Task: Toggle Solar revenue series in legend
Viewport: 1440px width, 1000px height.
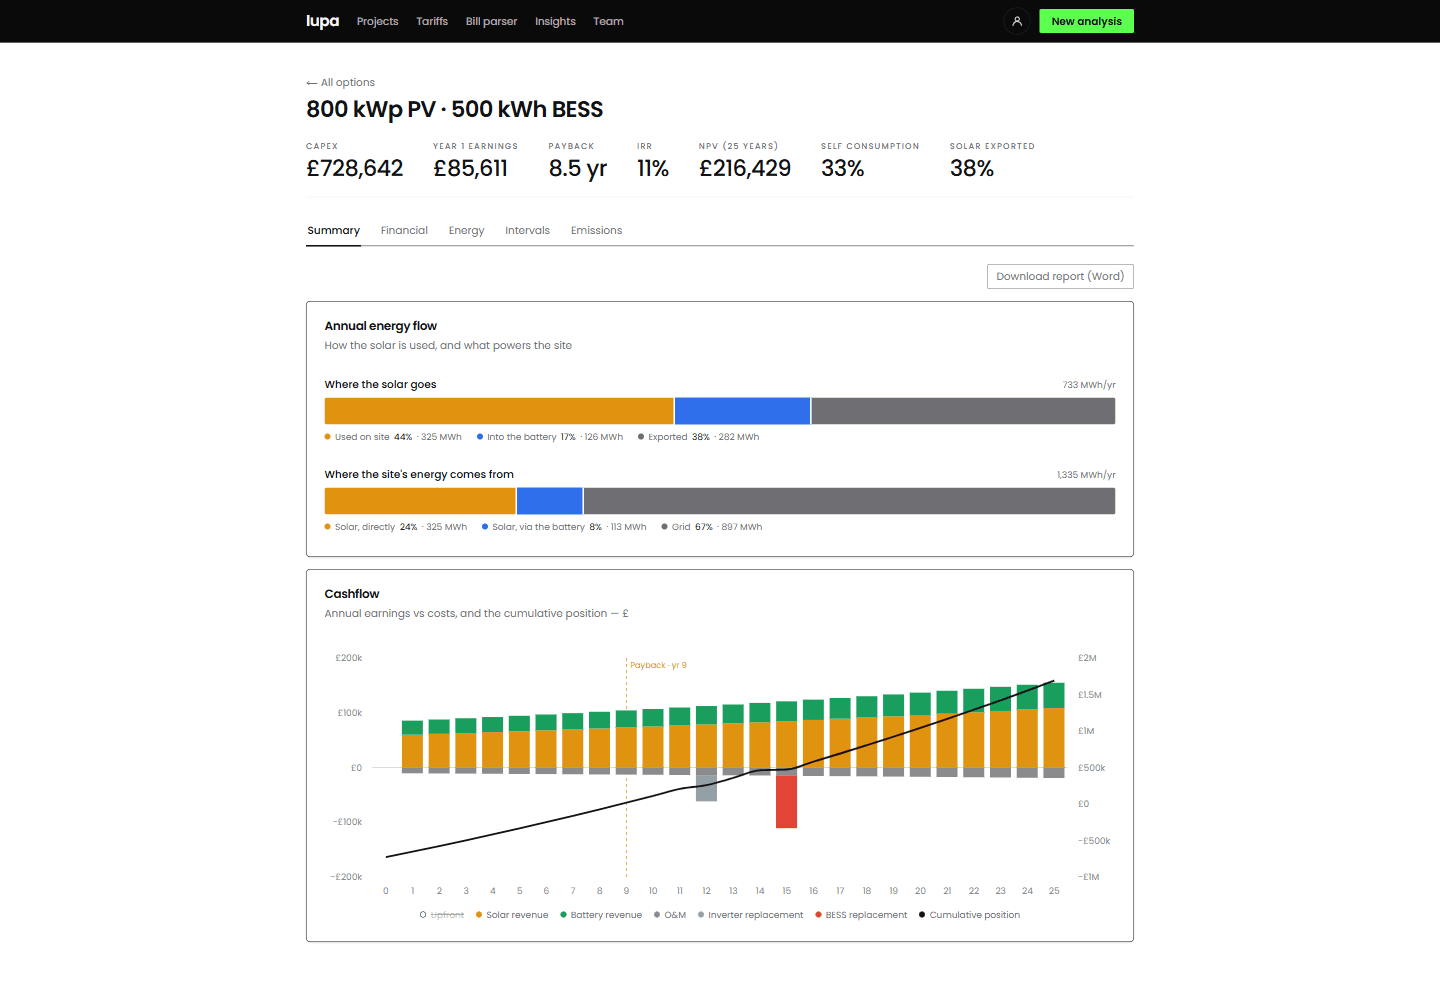Action: pyautogui.click(x=512, y=915)
